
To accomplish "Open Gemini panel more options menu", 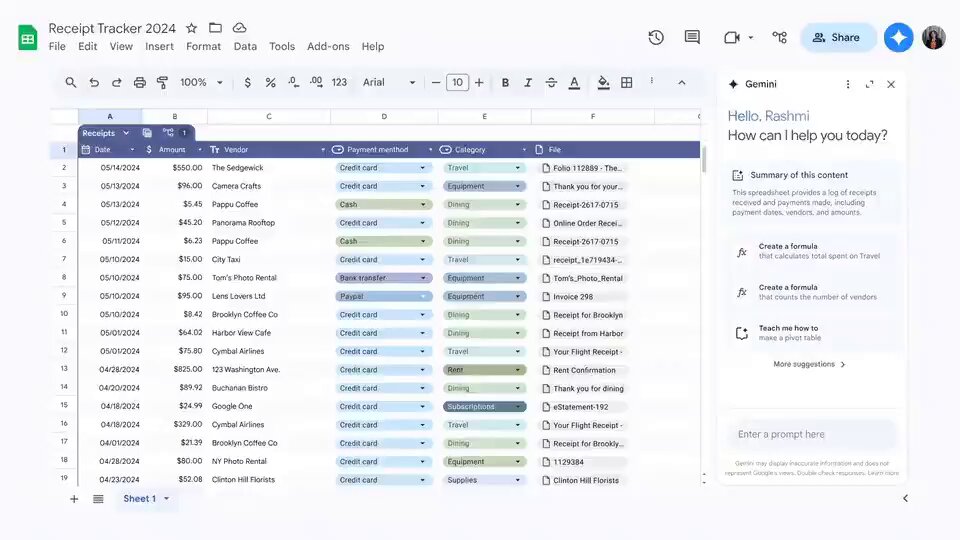I will point(847,84).
